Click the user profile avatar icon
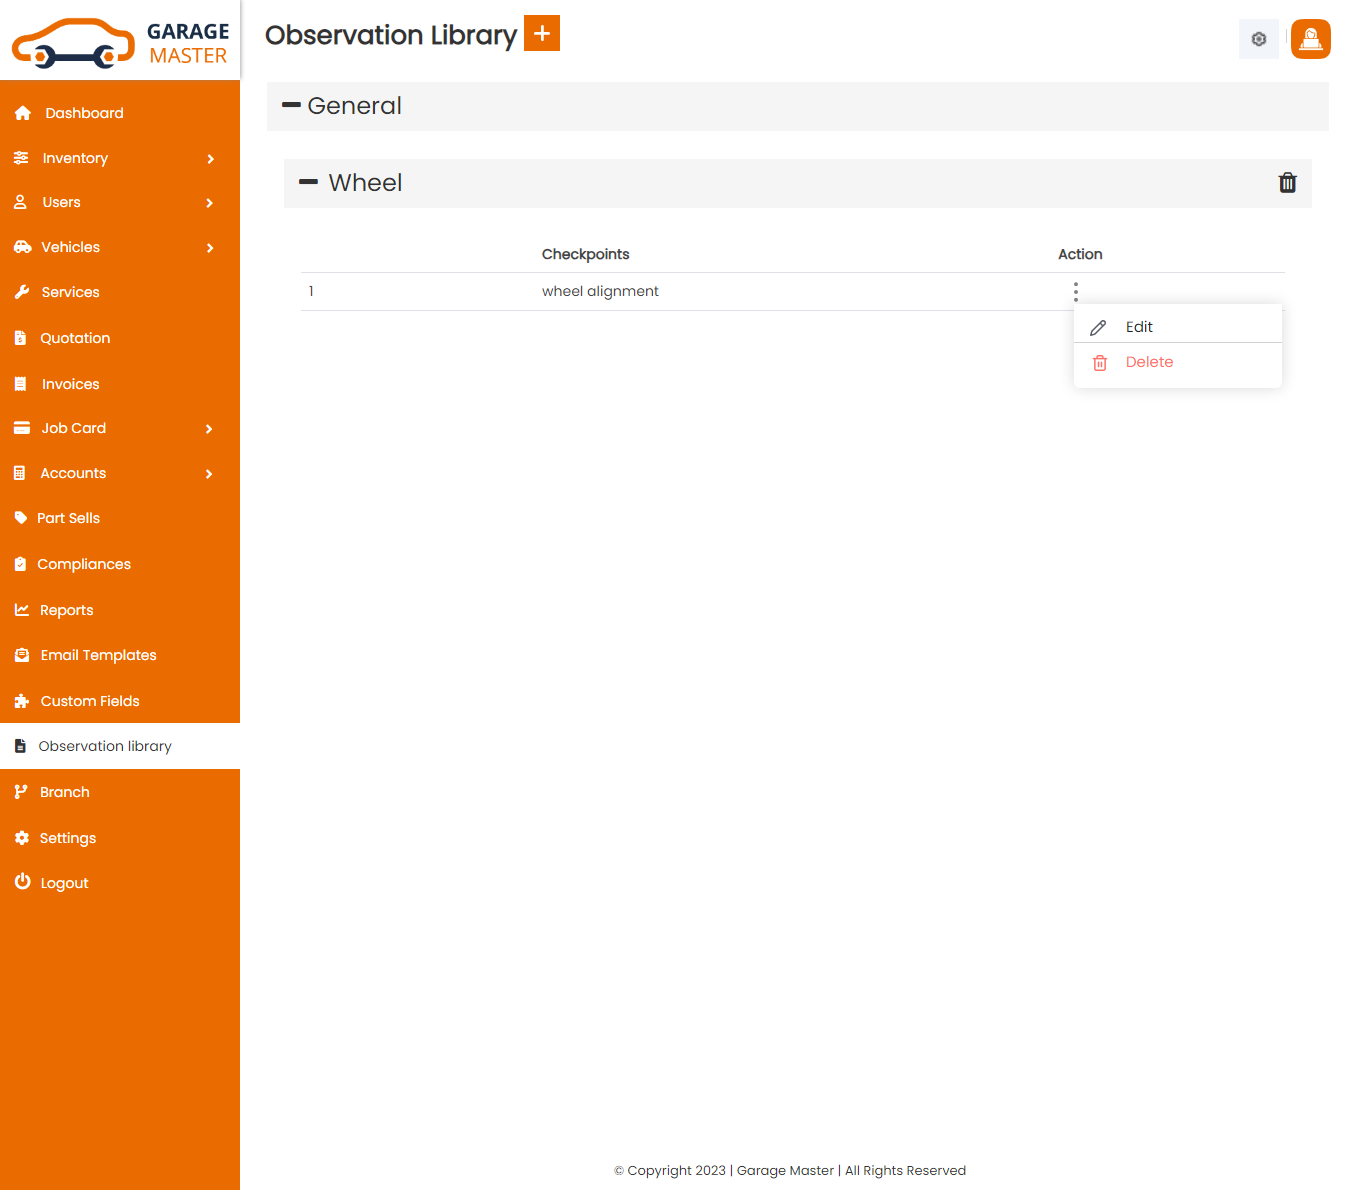The width and height of the screenshot is (1366, 1190). coord(1310,39)
